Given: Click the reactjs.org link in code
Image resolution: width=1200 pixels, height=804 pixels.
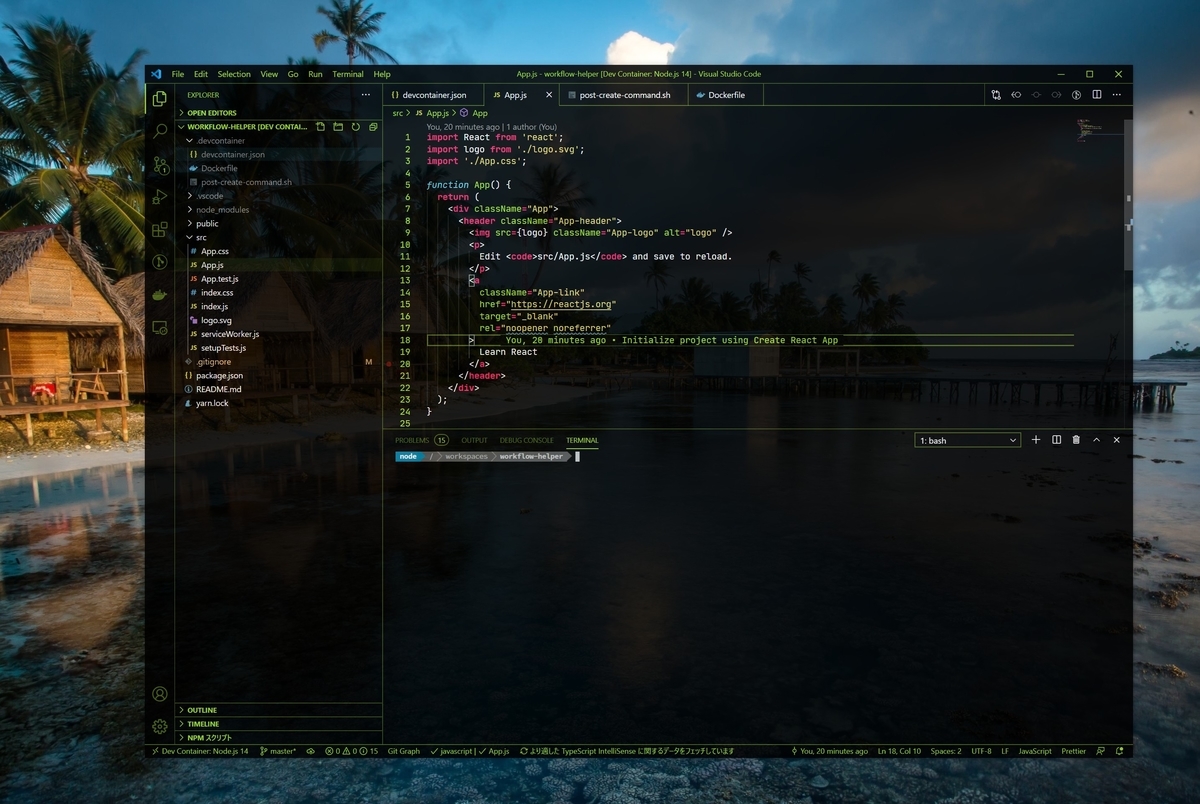Looking at the screenshot, I should (560, 304).
